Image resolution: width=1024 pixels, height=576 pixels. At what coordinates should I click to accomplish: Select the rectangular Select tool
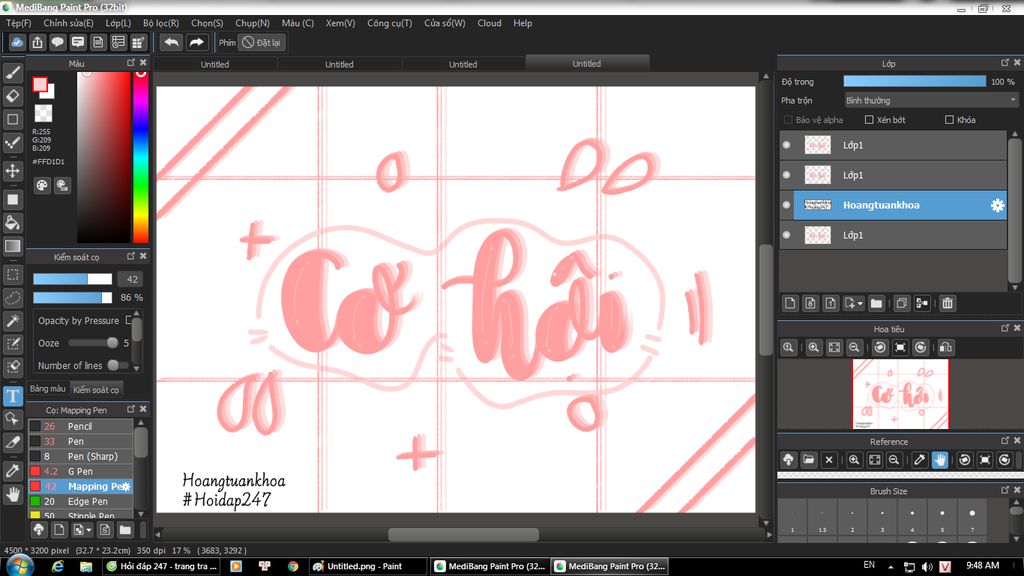coord(12,274)
